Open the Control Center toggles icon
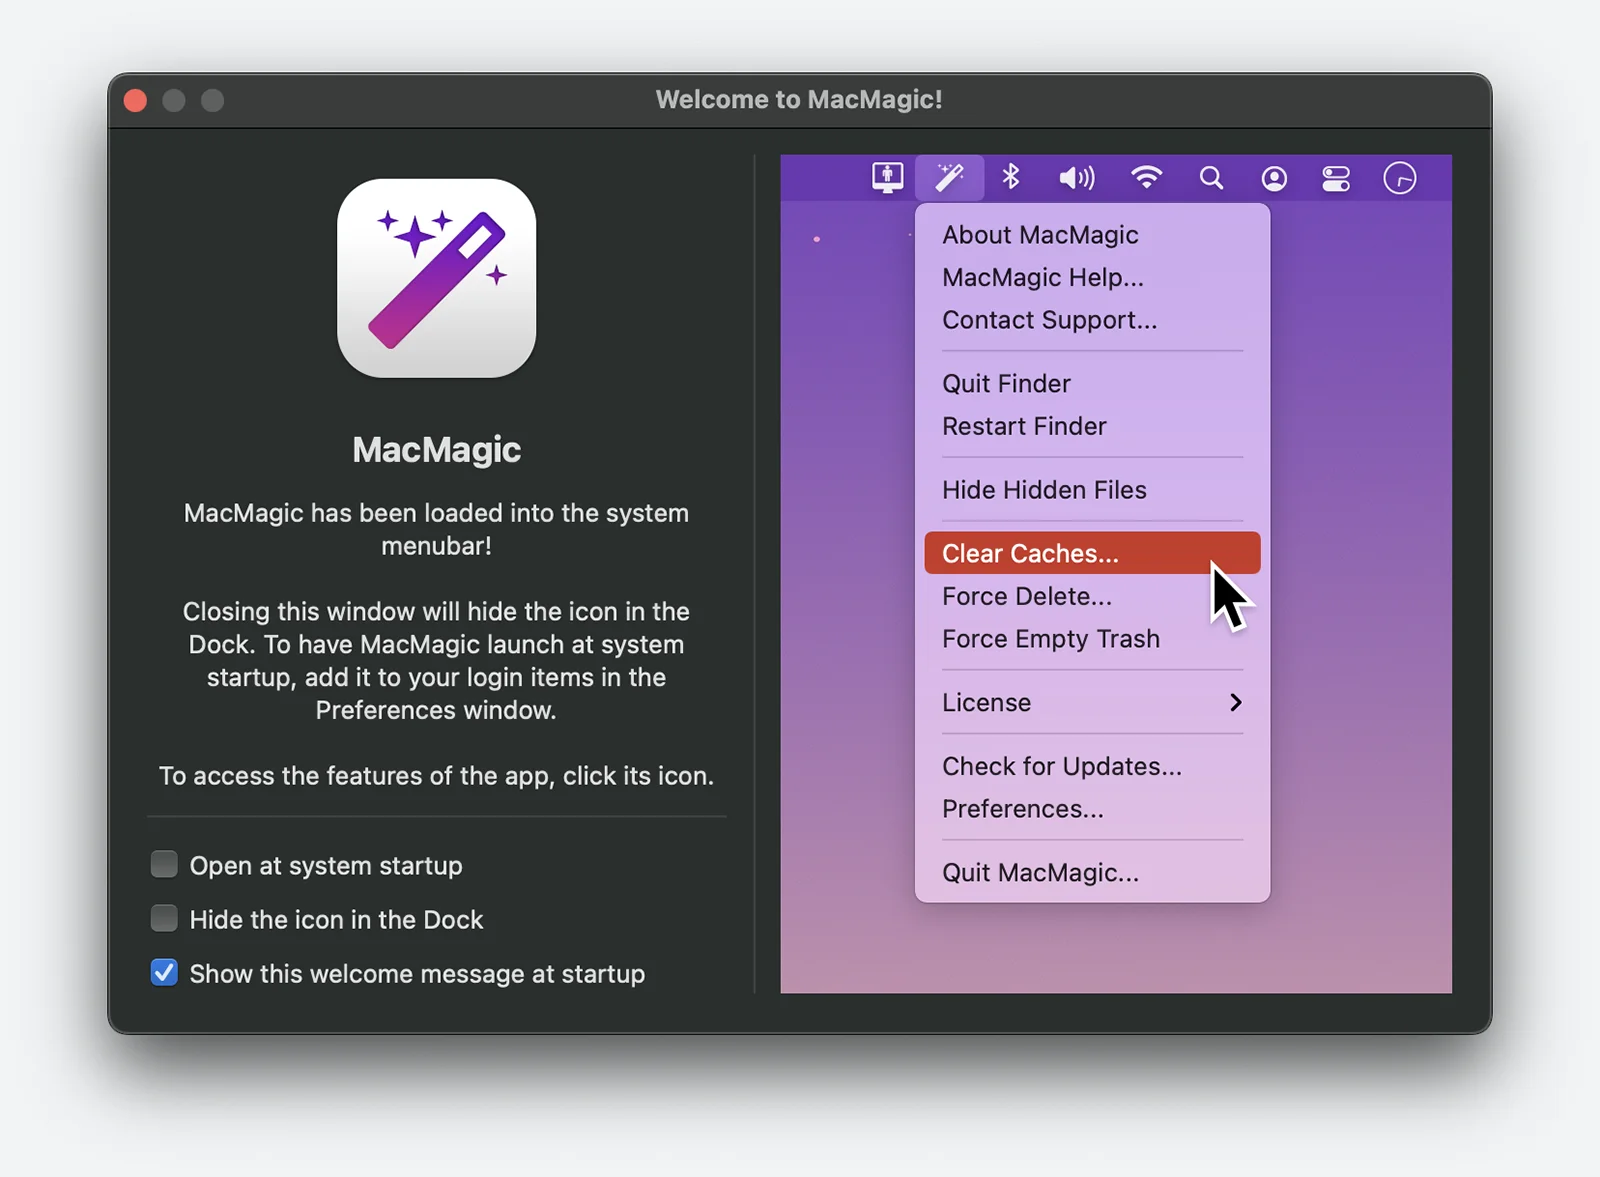Image resolution: width=1600 pixels, height=1177 pixels. [x=1336, y=178]
